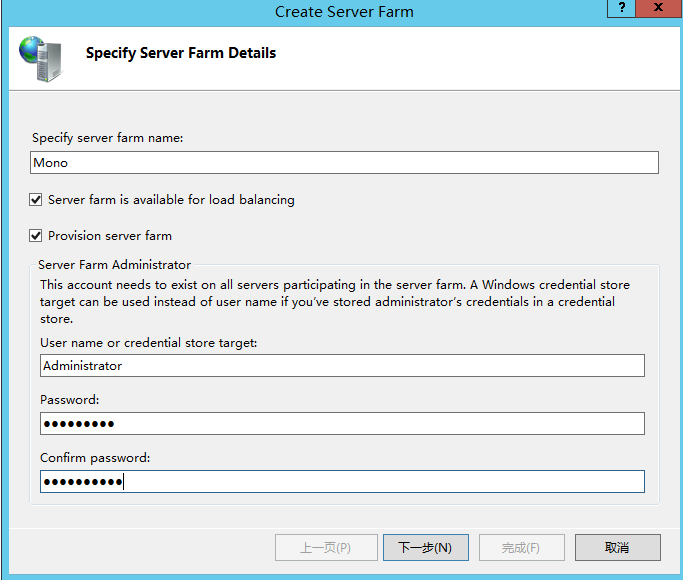The image size is (683, 580).
Task: Click the Specify server farm name label
Action: pos(107,138)
